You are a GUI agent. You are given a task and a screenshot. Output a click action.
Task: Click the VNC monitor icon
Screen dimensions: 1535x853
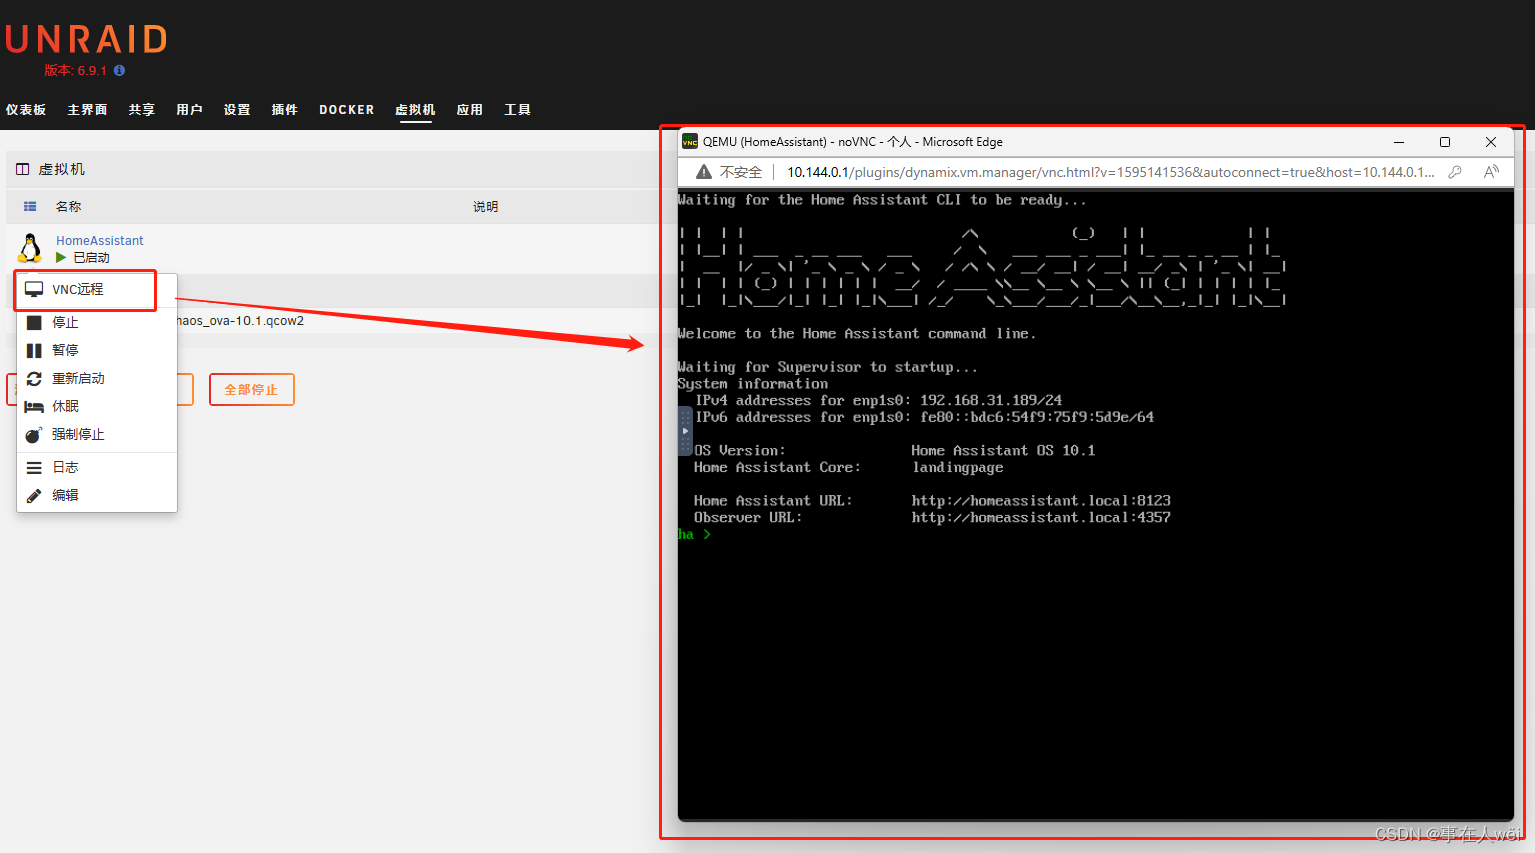pyautogui.click(x=34, y=289)
